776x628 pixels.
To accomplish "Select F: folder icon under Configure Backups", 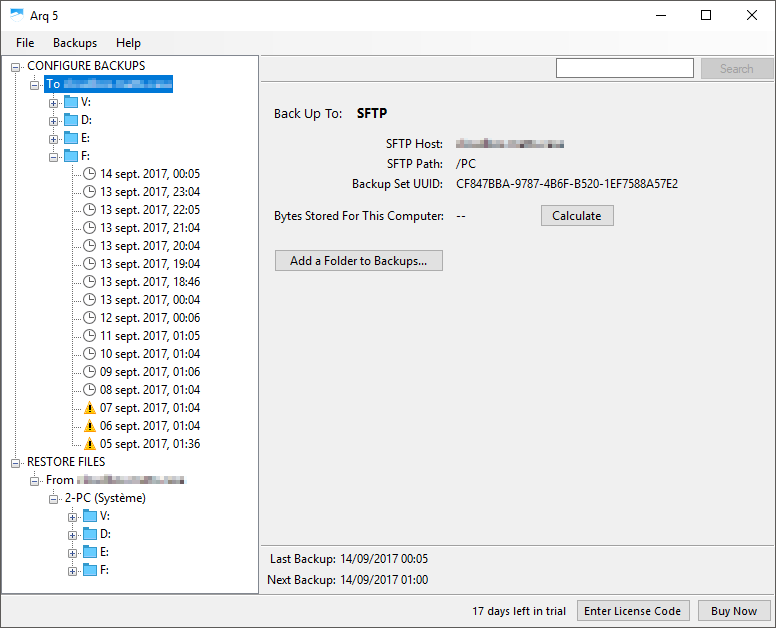I will (71, 156).
